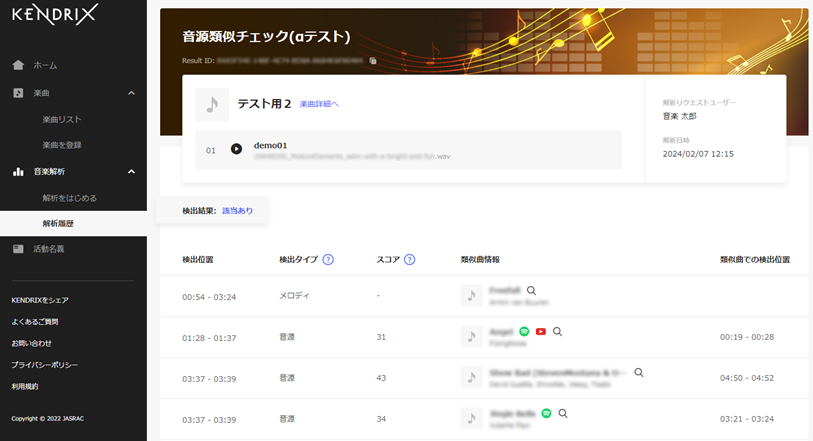Open YouTube link in the 01:28 row
813x441 pixels.
(x=541, y=331)
